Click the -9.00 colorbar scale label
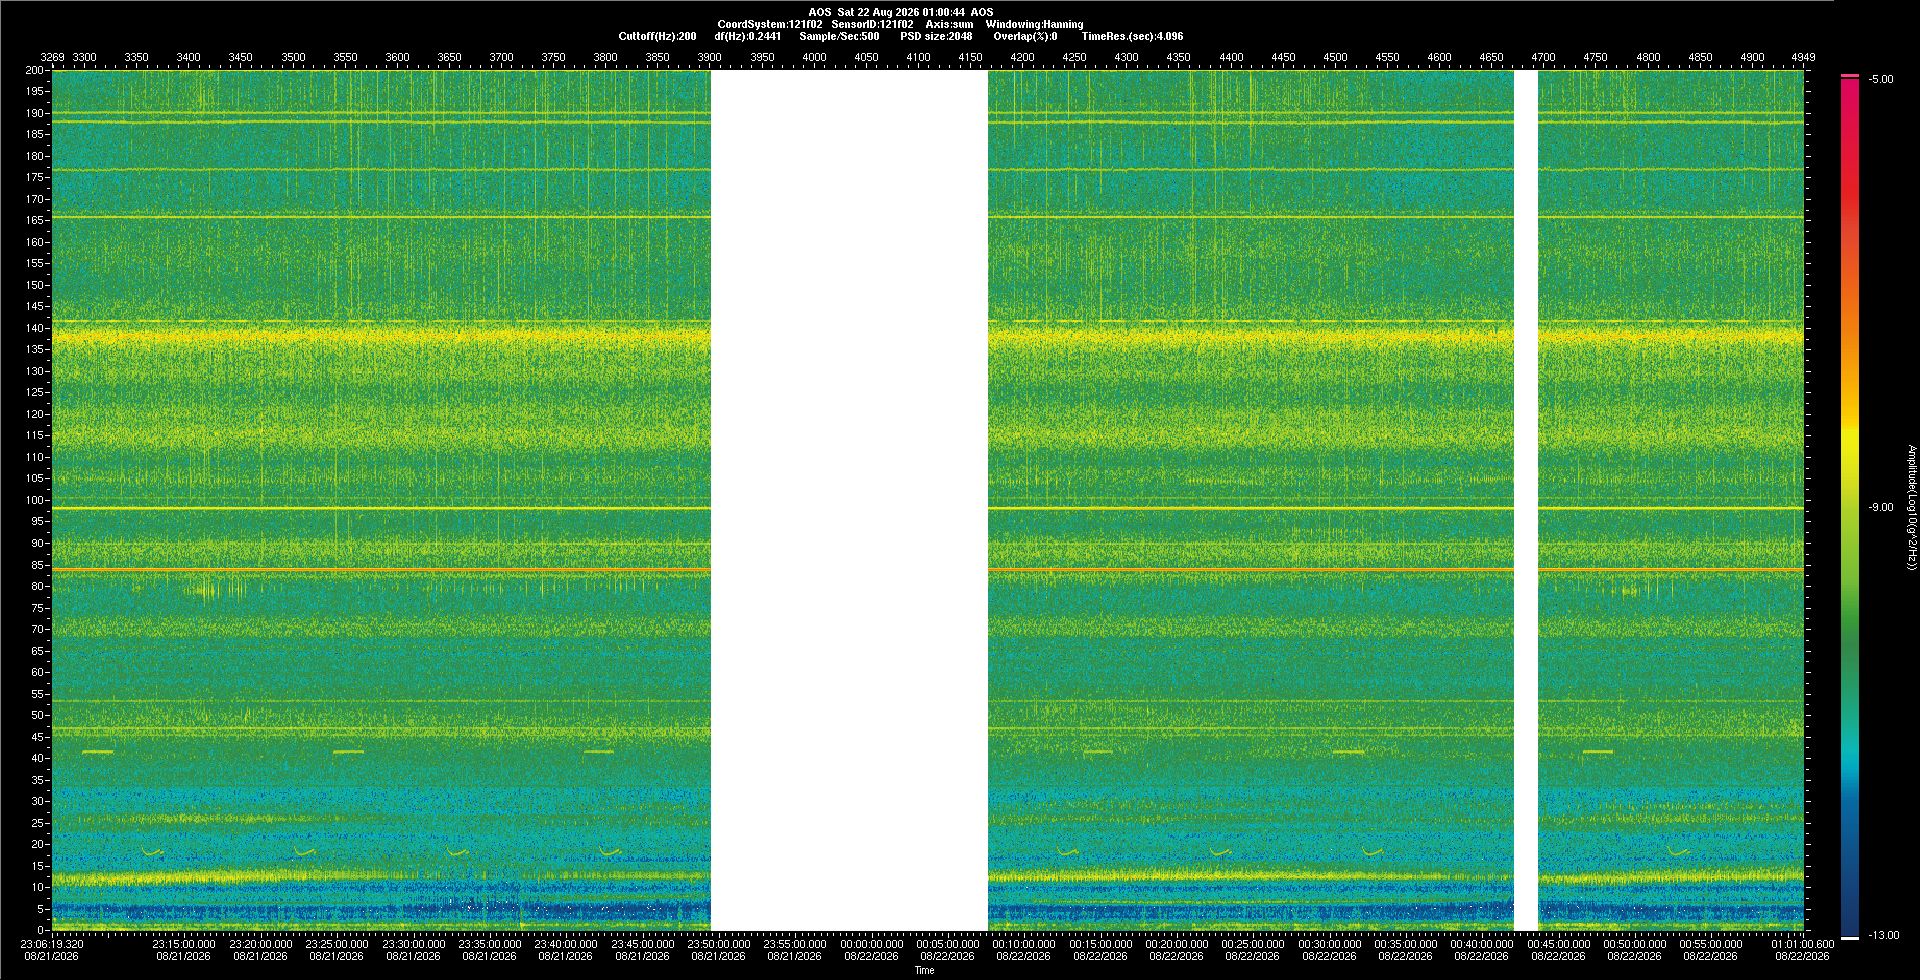The image size is (1920, 980). pyautogui.click(x=1881, y=507)
